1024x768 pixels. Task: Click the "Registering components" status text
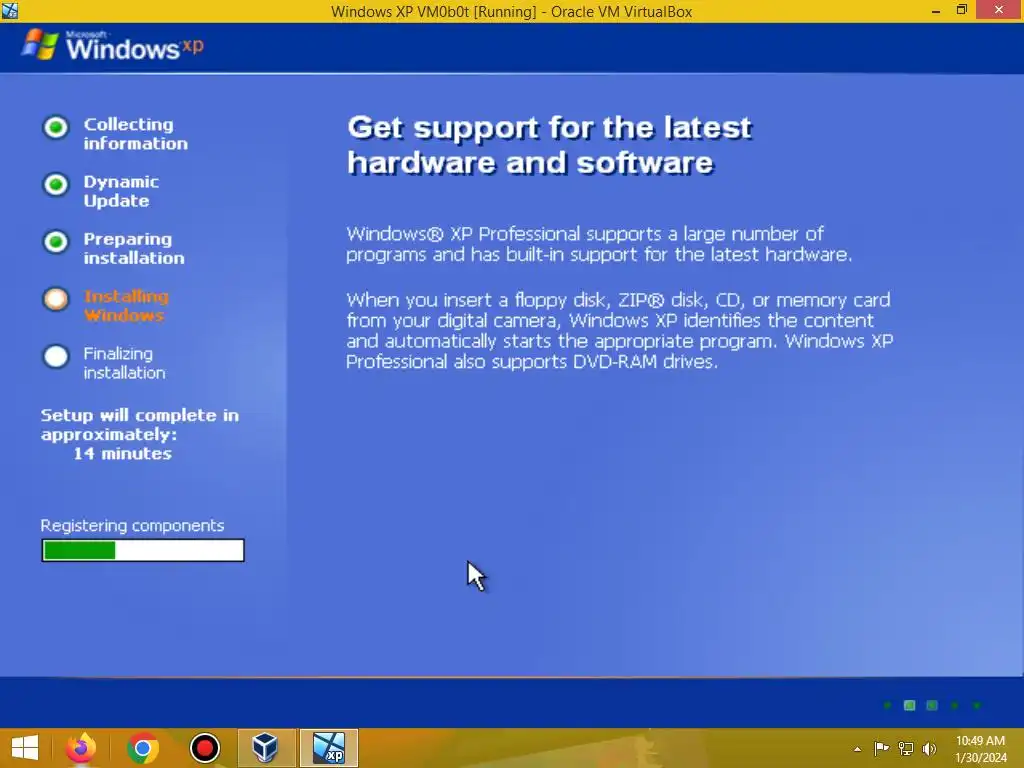132,526
